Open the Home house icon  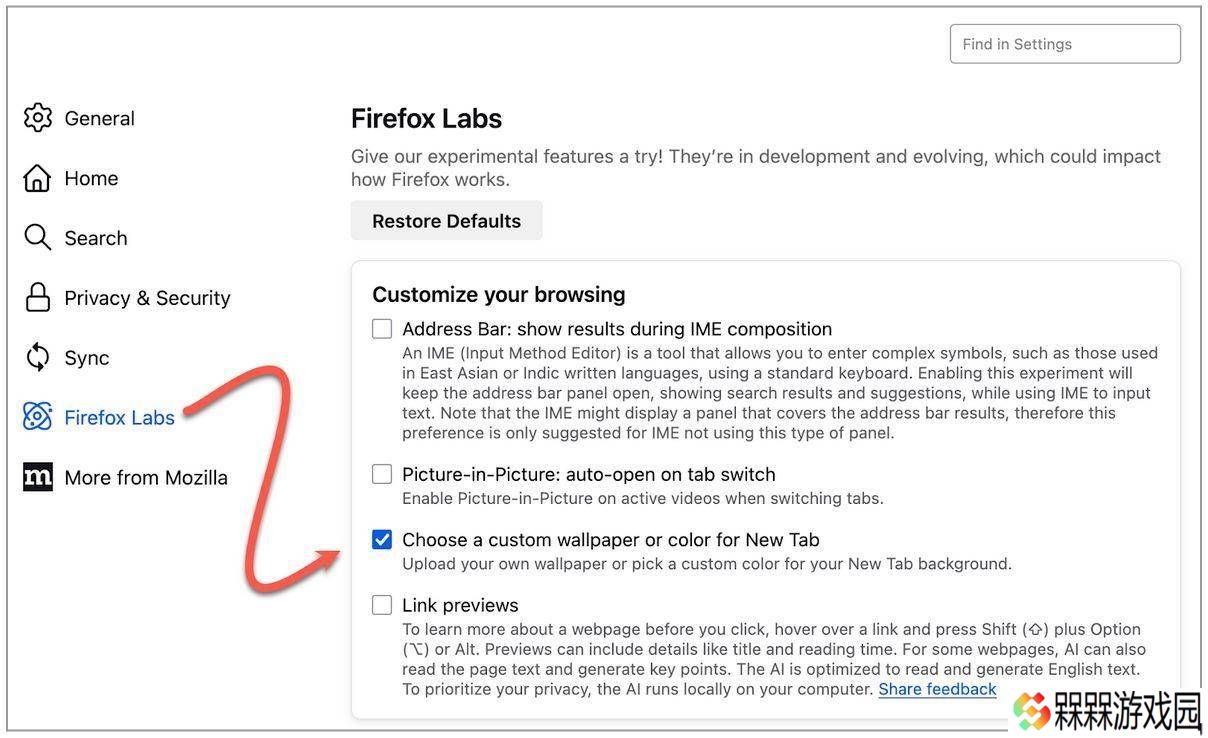tap(37, 178)
